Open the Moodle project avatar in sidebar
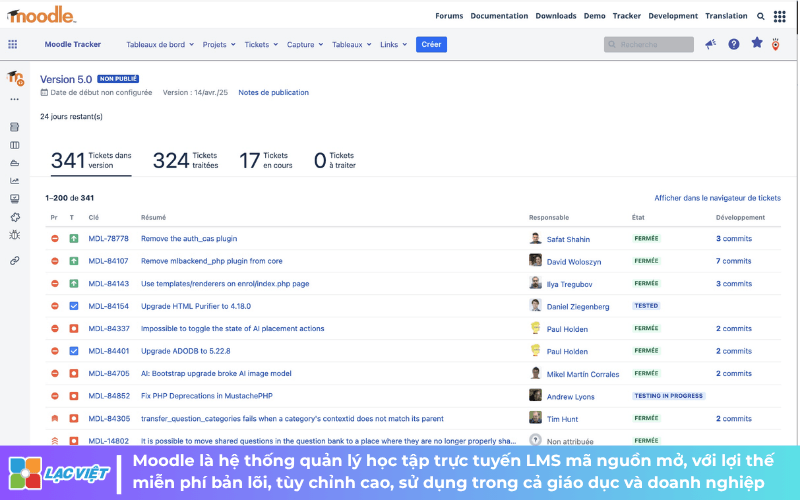 (15, 78)
